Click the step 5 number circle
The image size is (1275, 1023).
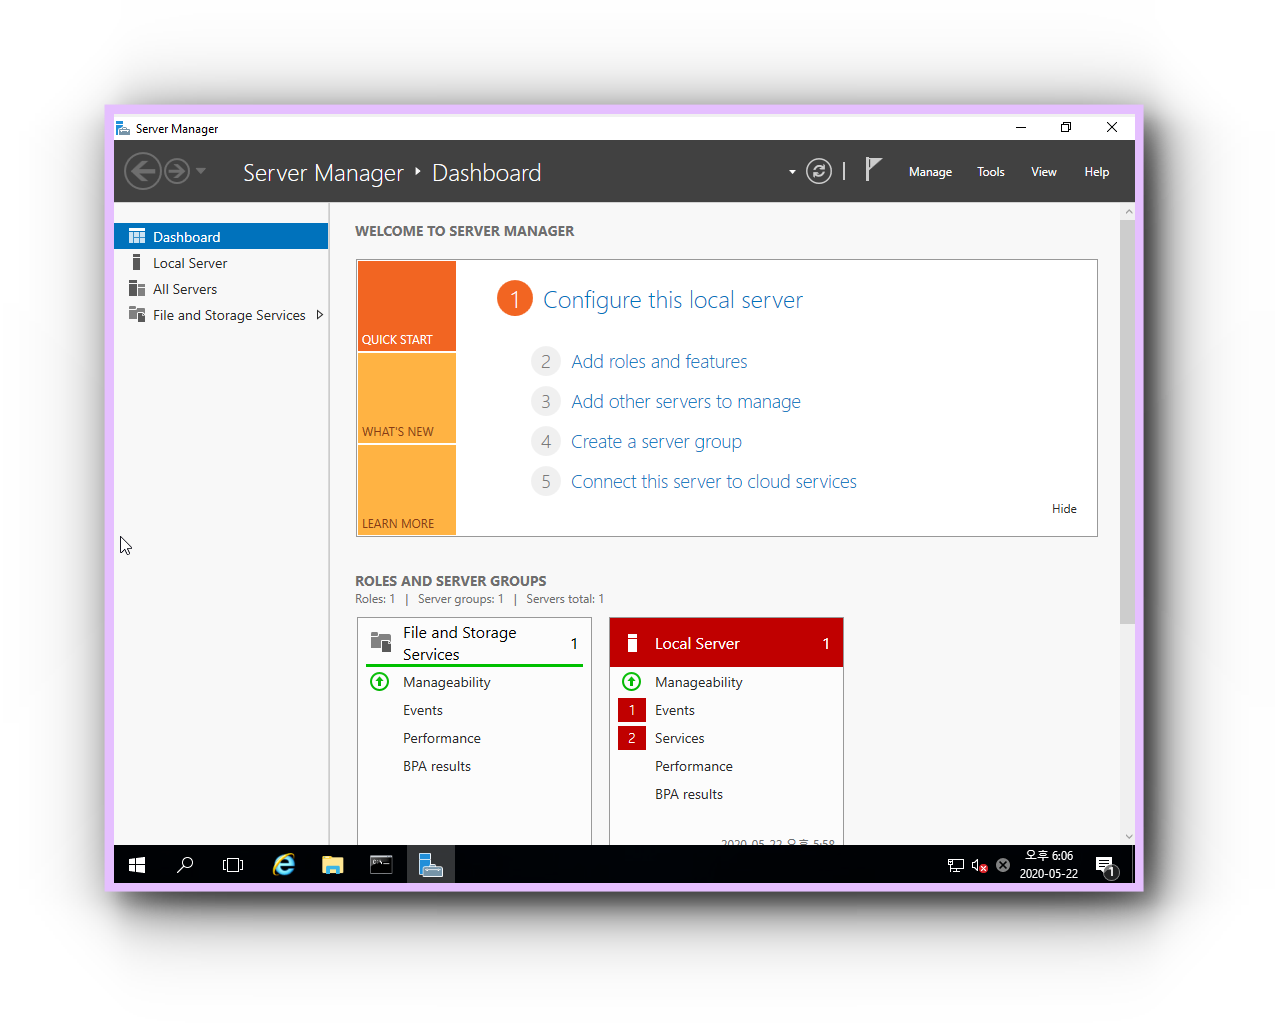pyautogui.click(x=546, y=481)
